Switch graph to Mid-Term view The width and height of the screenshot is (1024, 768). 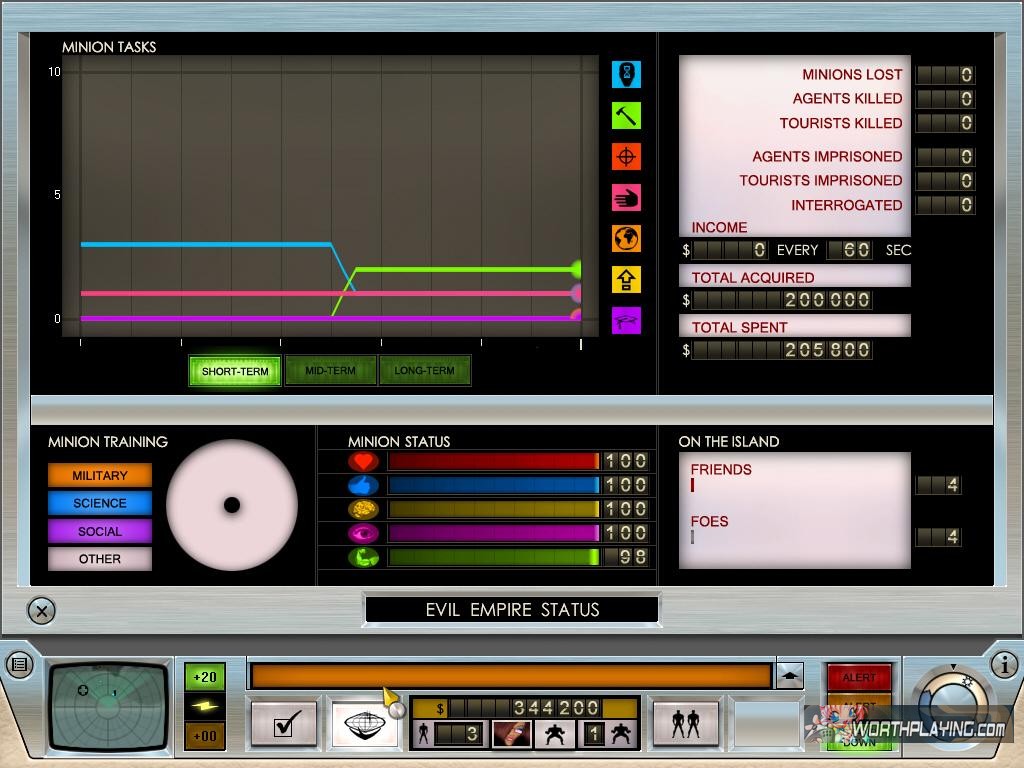coord(330,371)
